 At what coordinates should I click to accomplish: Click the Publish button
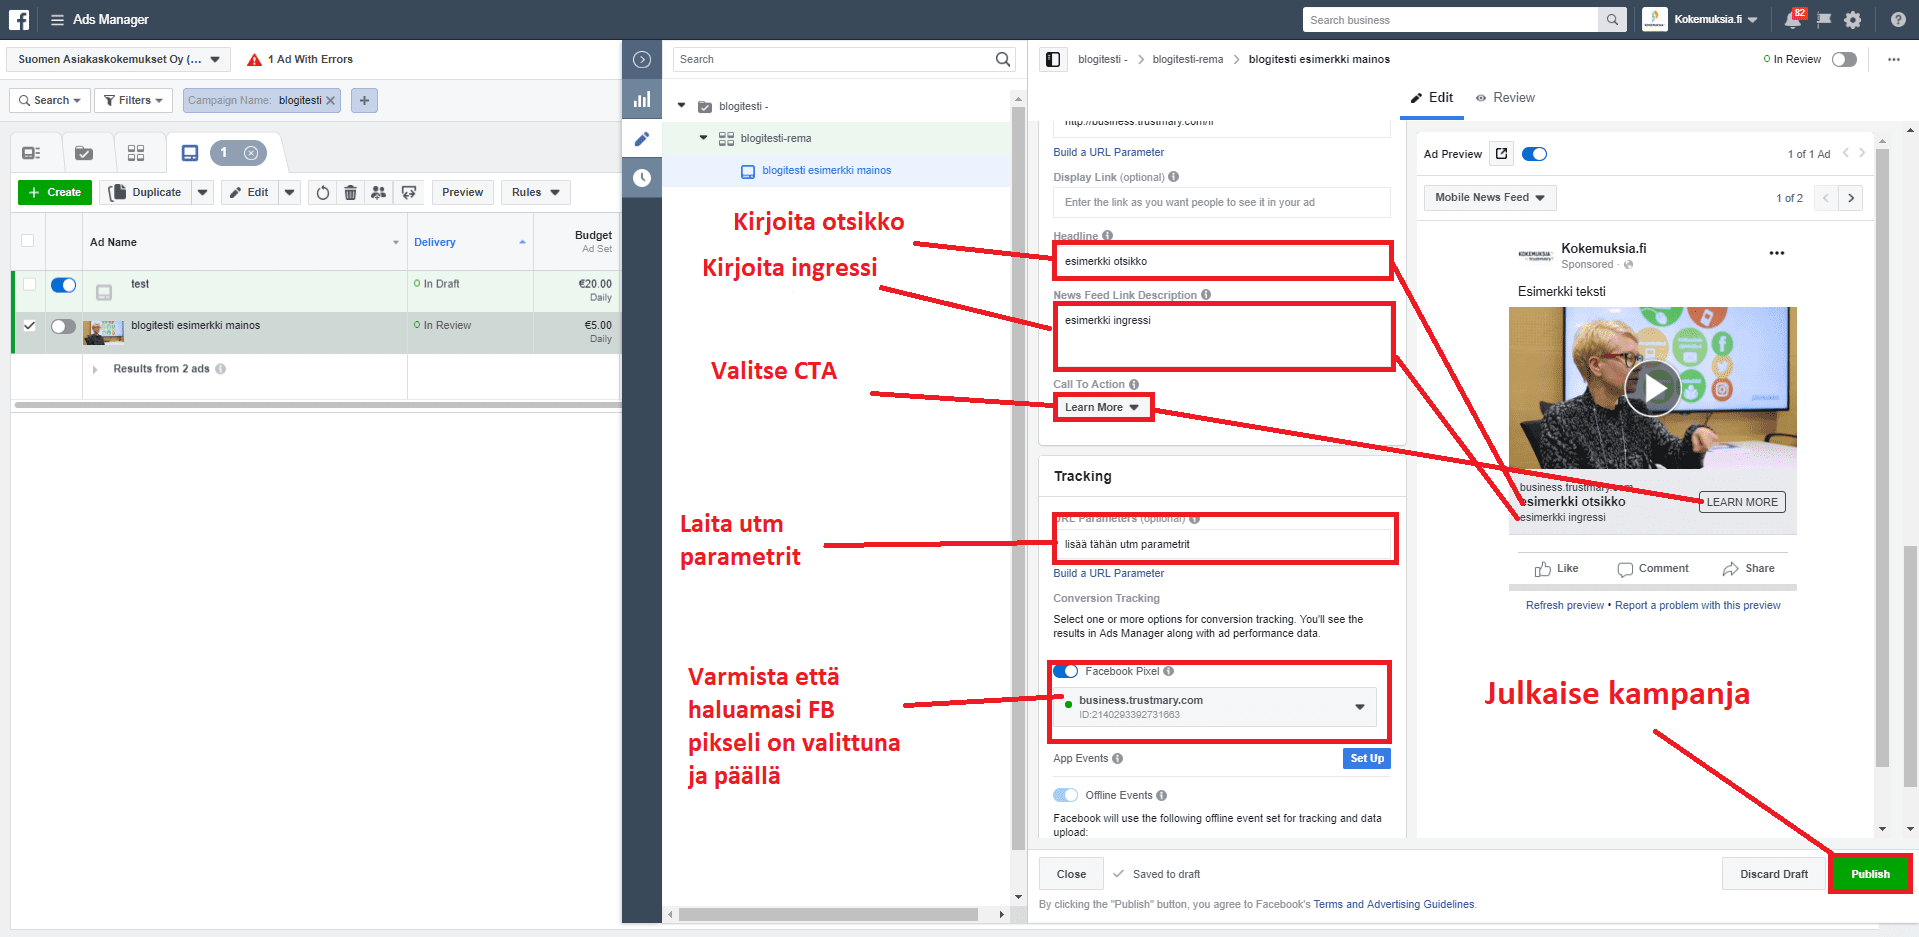tap(1870, 874)
